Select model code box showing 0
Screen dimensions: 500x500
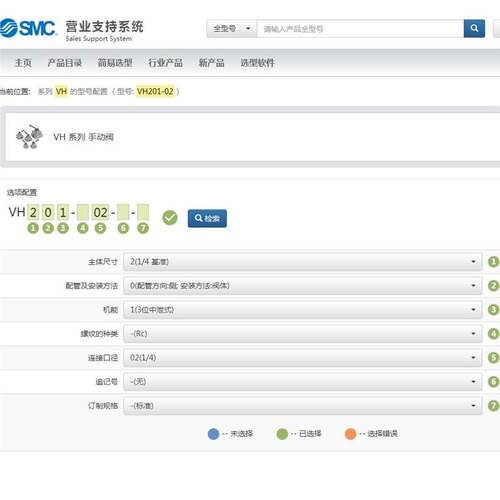[48, 213]
